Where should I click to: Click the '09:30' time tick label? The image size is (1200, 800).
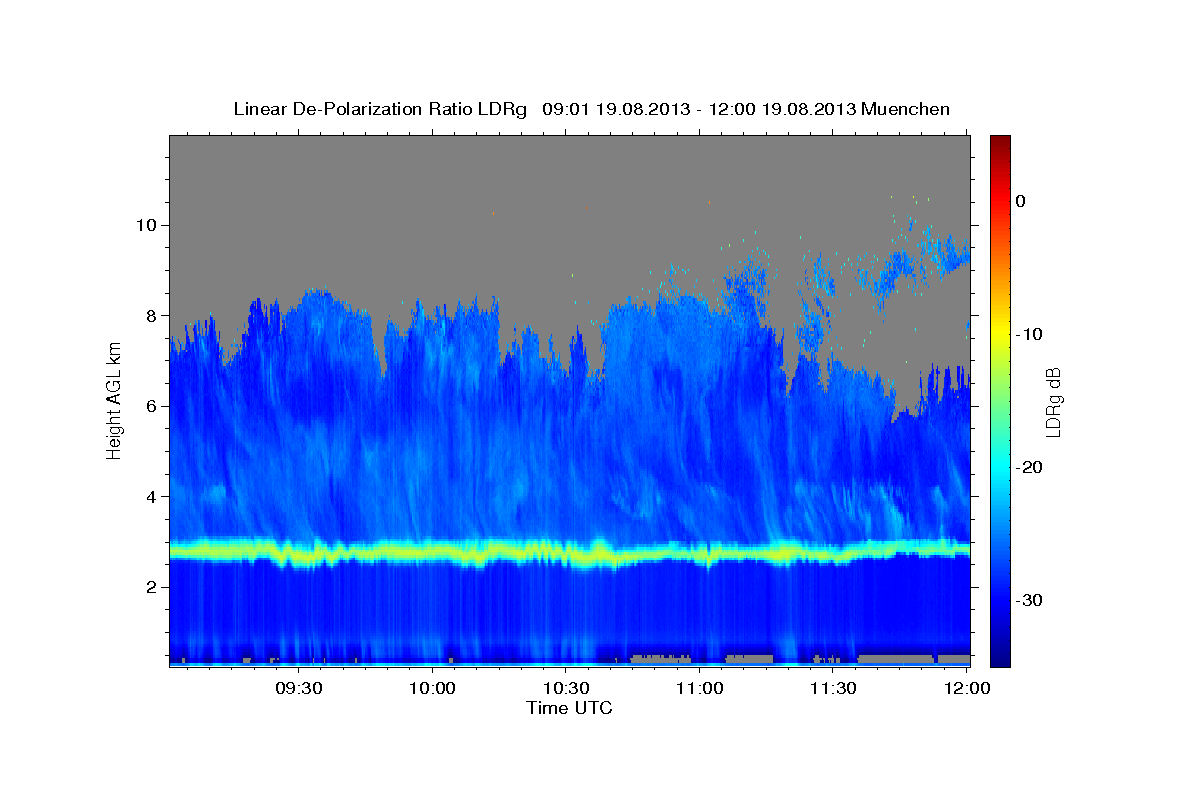click(299, 688)
